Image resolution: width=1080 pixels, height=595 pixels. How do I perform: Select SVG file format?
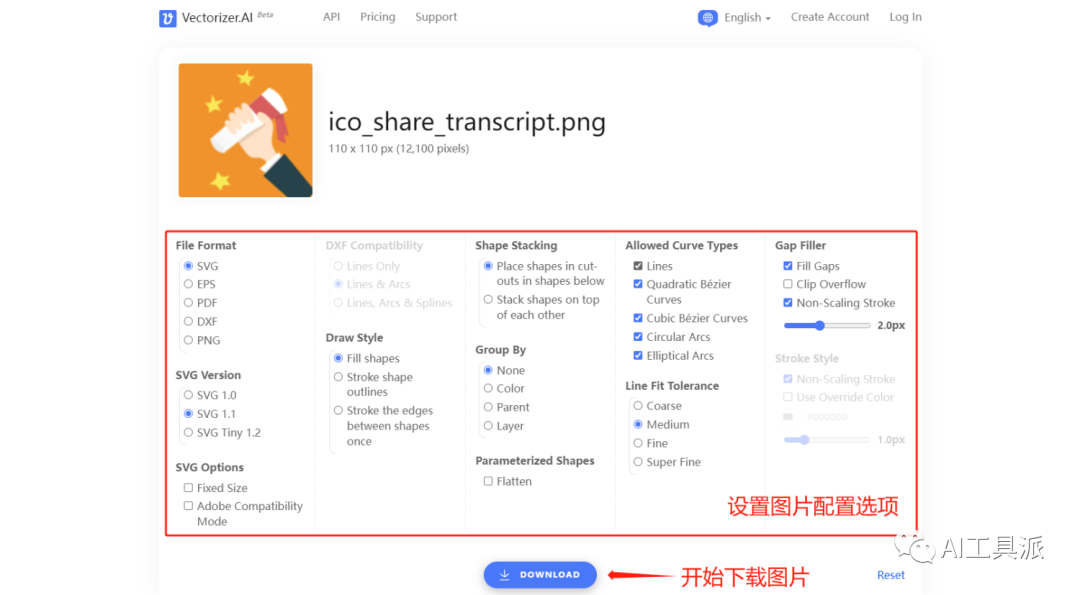188,266
